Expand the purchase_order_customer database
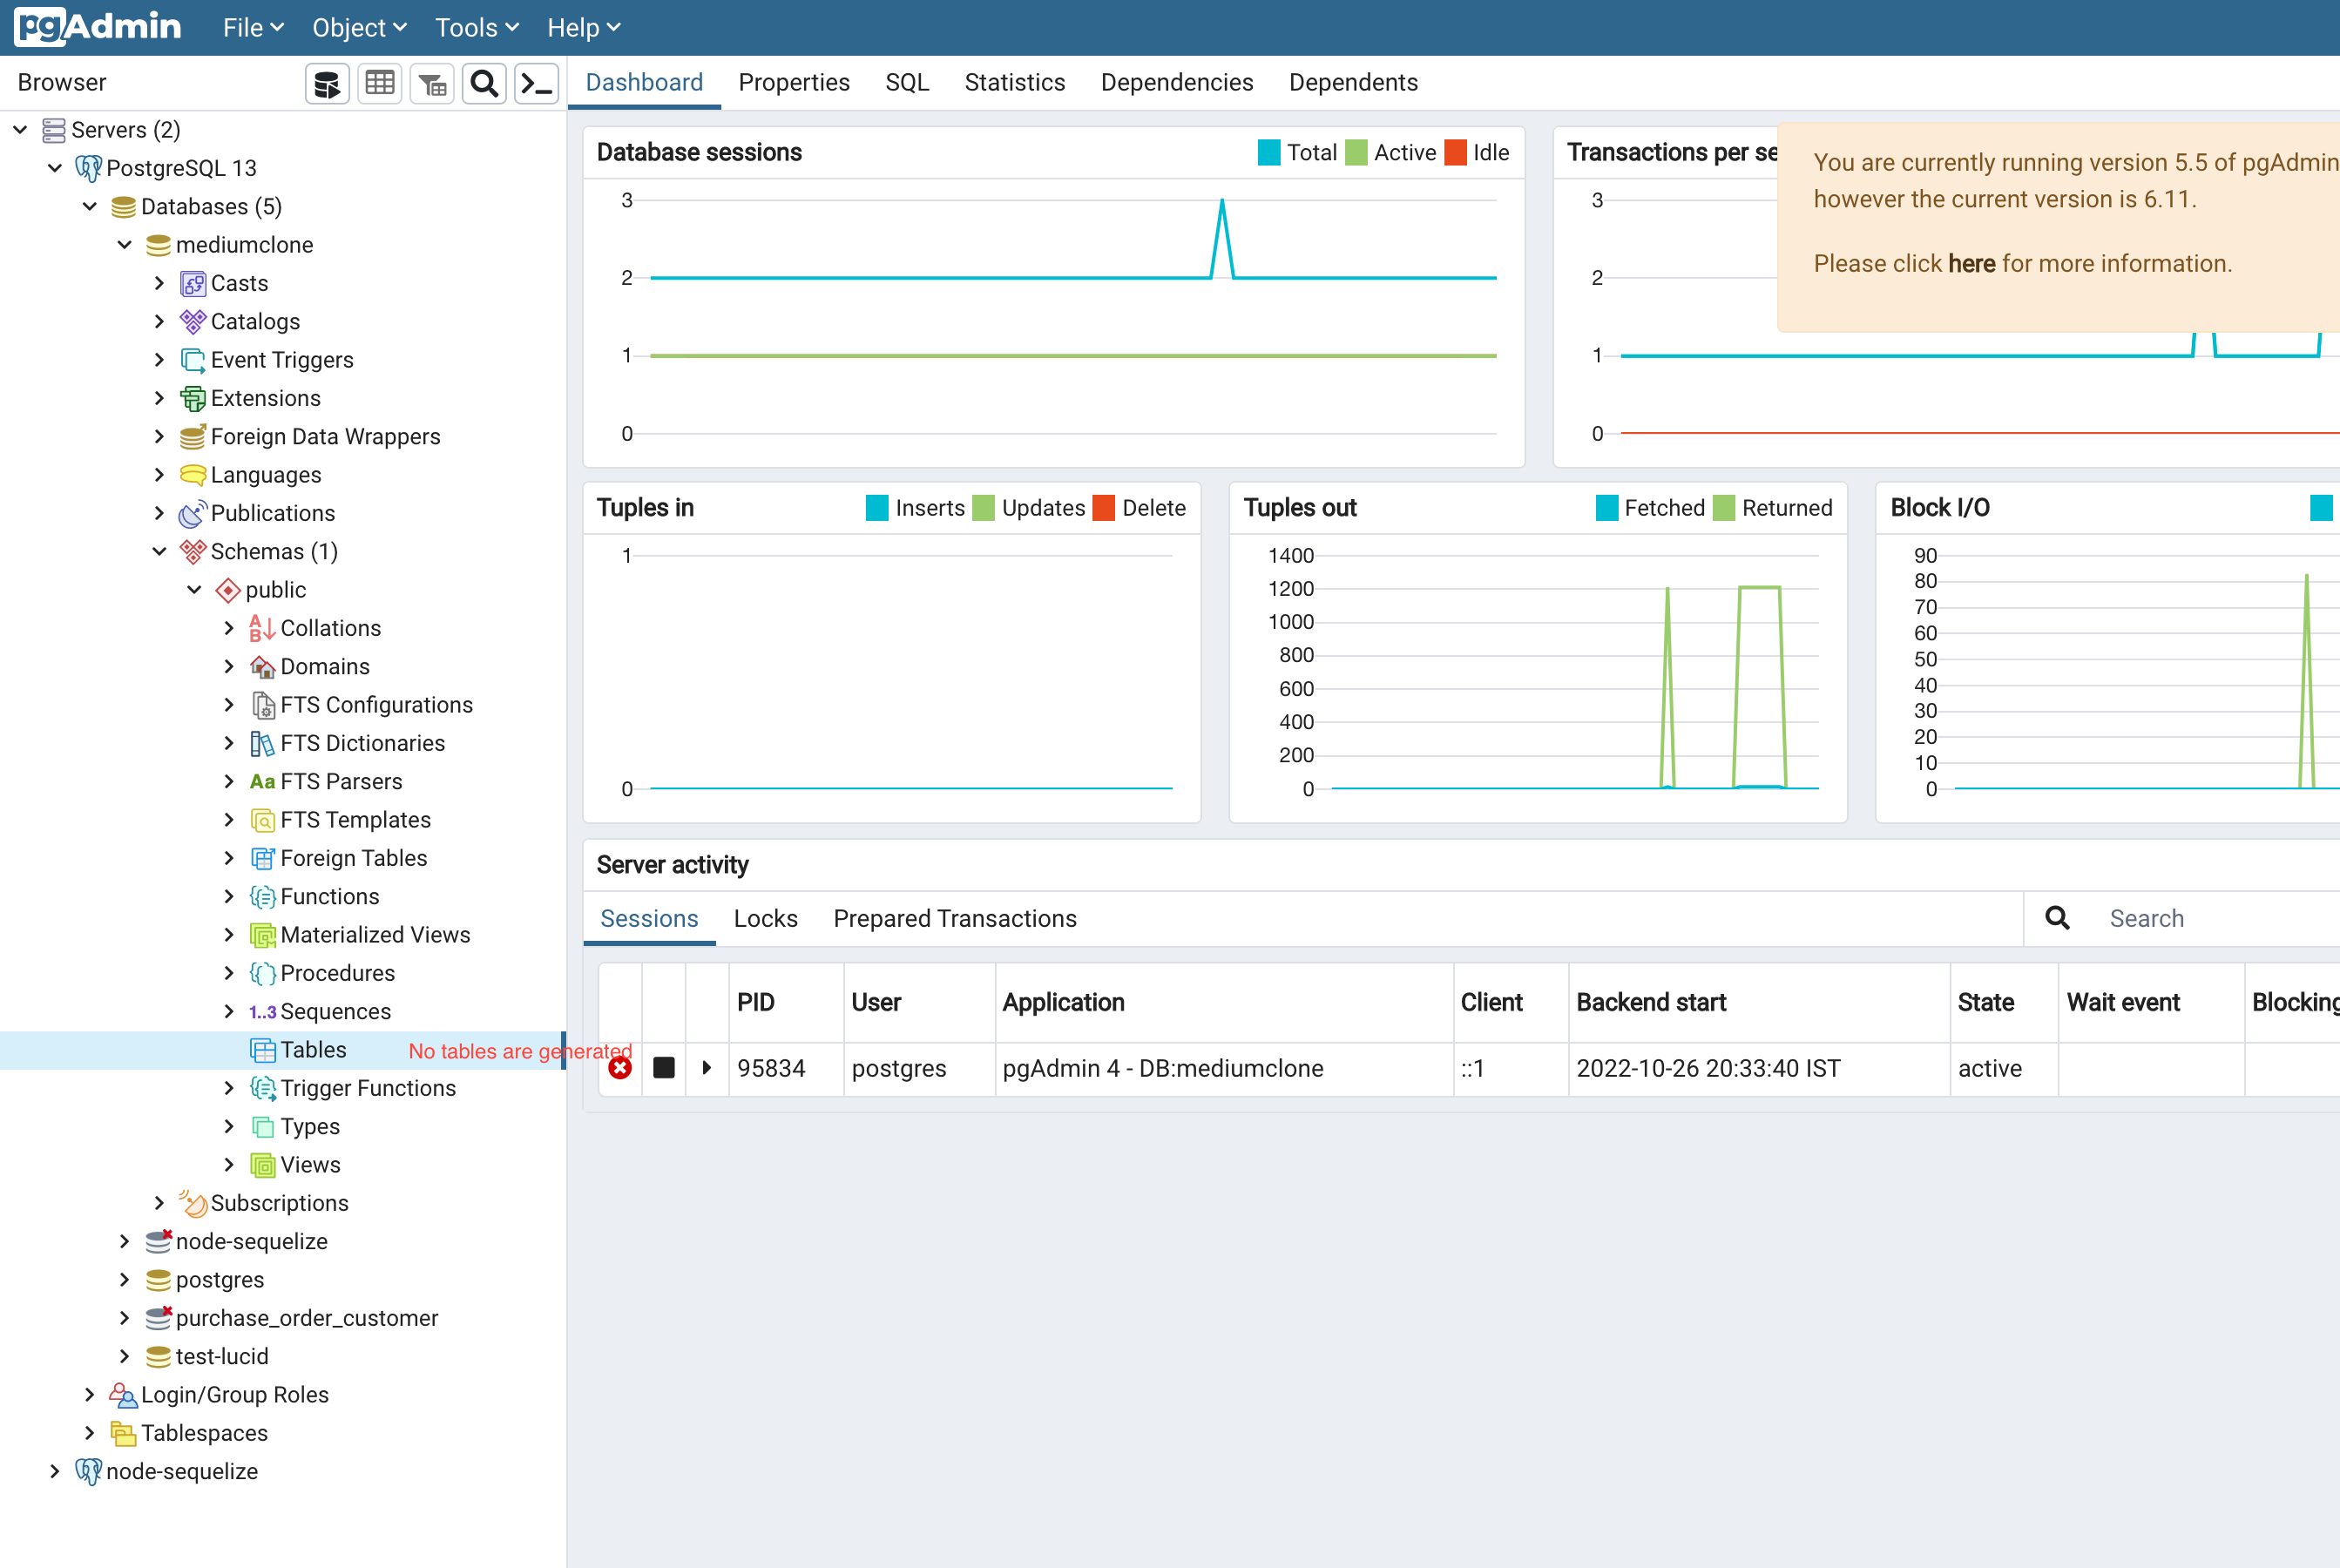2340x1568 pixels. tap(123, 1318)
